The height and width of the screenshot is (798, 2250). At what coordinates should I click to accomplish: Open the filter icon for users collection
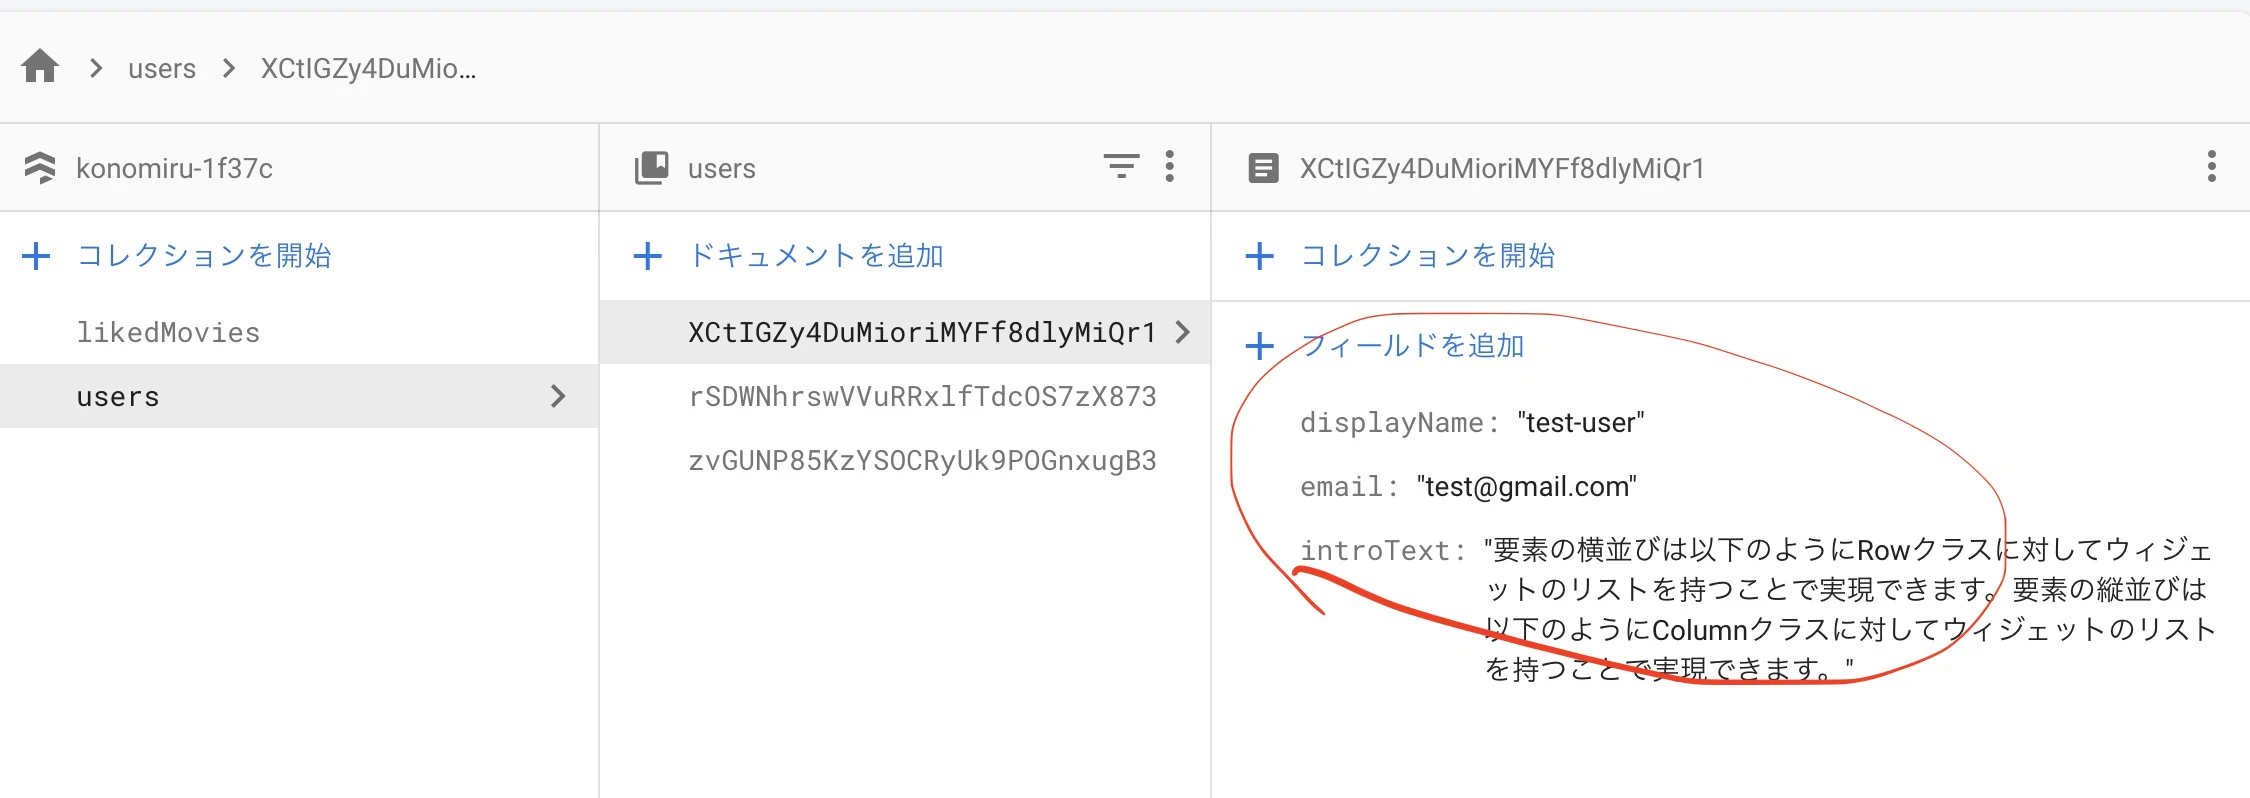point(1121,166)
